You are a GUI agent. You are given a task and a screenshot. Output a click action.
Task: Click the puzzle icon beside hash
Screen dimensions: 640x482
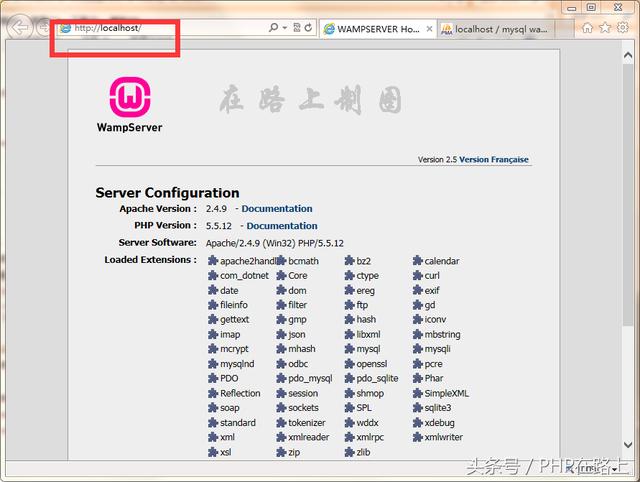(349, 320)
